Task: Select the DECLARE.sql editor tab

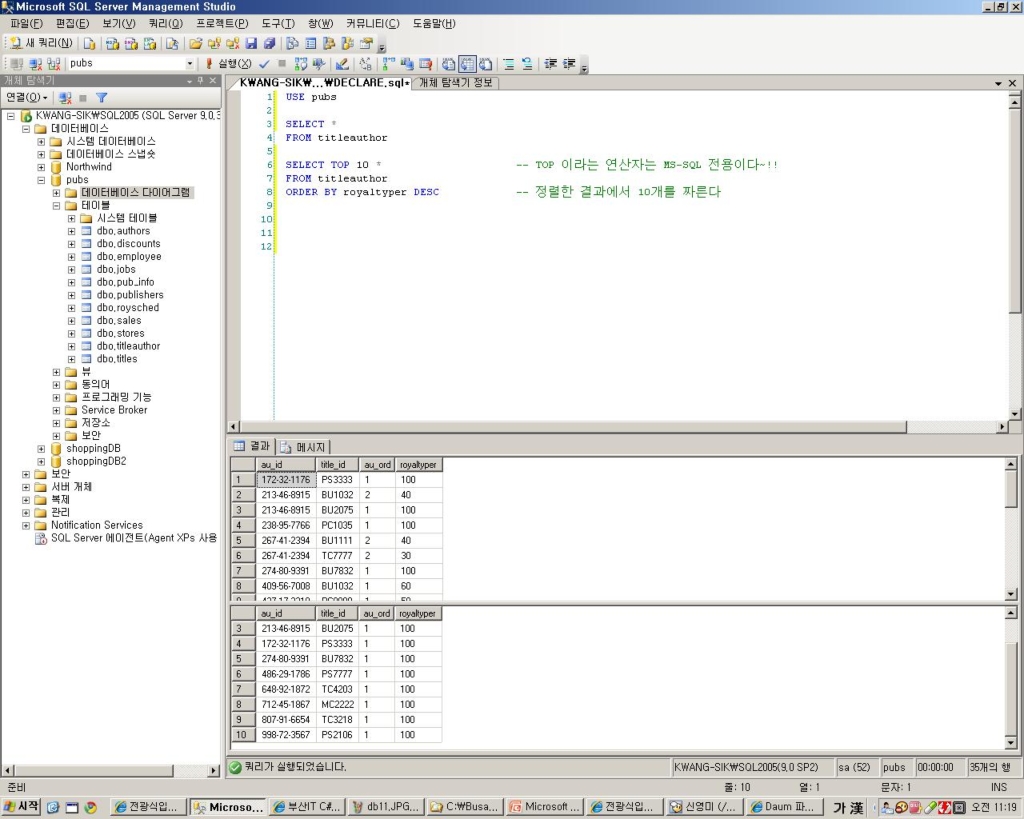Action: pyautogui.click(x=323, y=83)
